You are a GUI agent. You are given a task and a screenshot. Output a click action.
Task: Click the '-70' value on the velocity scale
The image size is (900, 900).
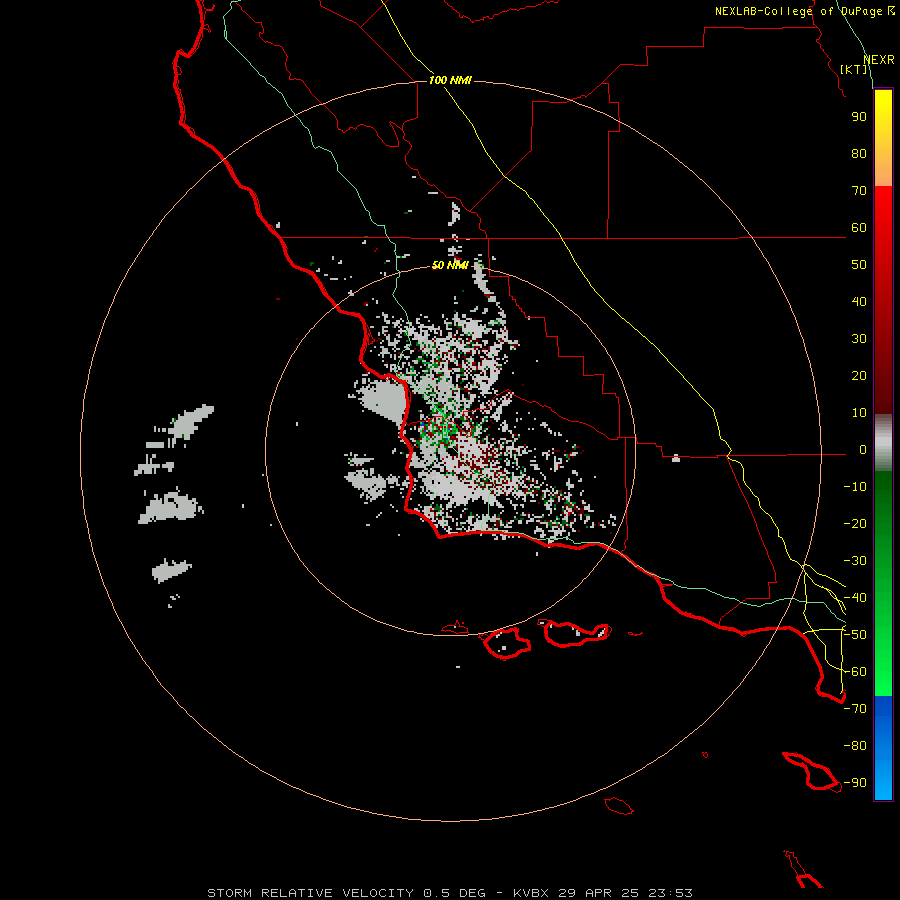point(855,709)
